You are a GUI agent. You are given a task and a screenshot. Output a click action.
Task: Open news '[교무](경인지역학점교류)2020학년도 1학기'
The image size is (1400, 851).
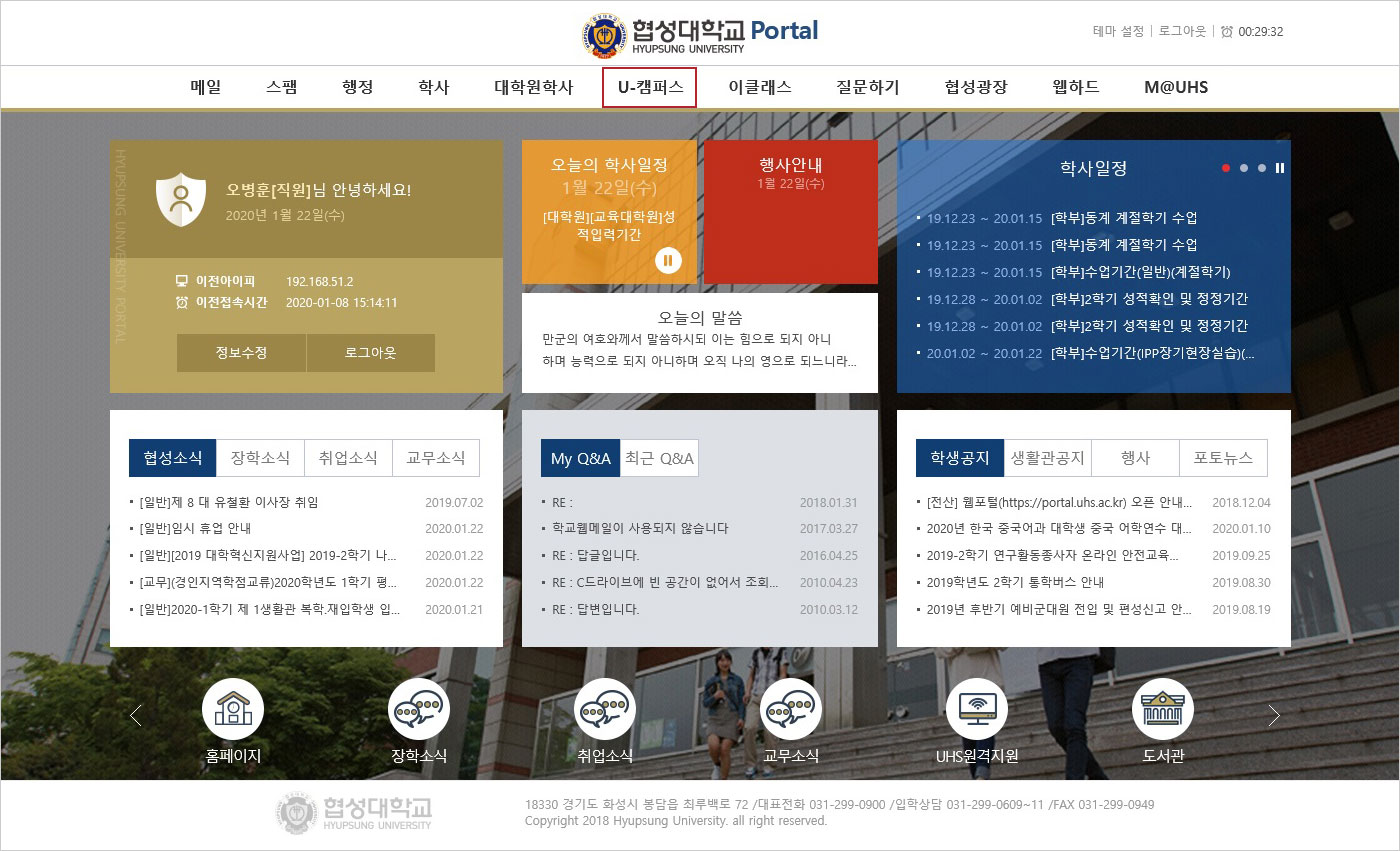pos(270,583)
